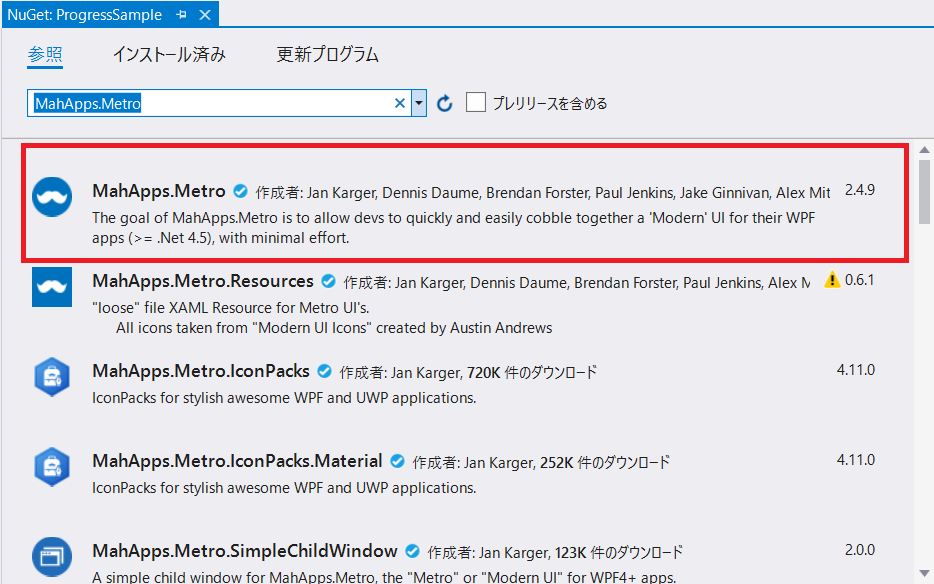Click version number 2.0.0

[x=860, y=550]
